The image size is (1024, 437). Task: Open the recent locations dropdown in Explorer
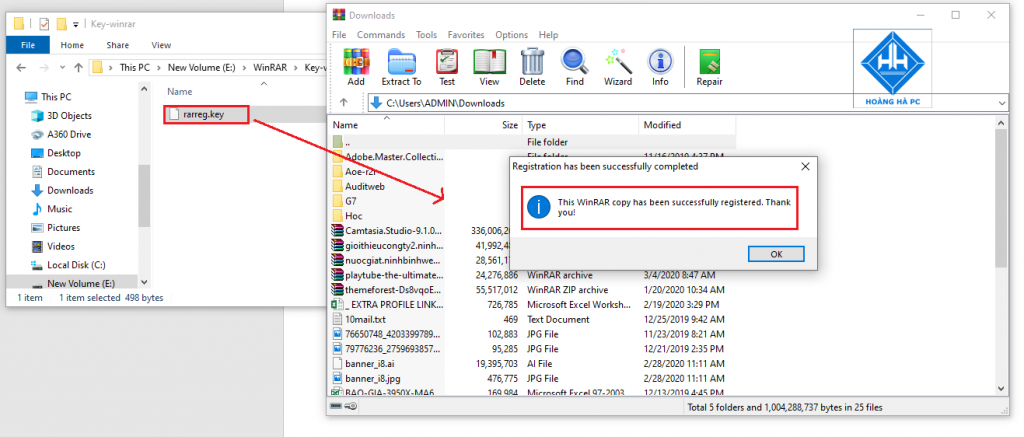coord(63,67)
